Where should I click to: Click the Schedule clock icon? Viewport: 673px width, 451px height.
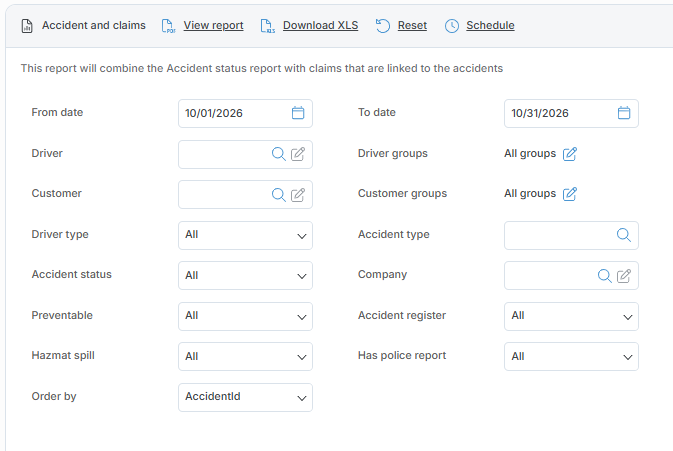pyautogui.click(x=452, y=26)
